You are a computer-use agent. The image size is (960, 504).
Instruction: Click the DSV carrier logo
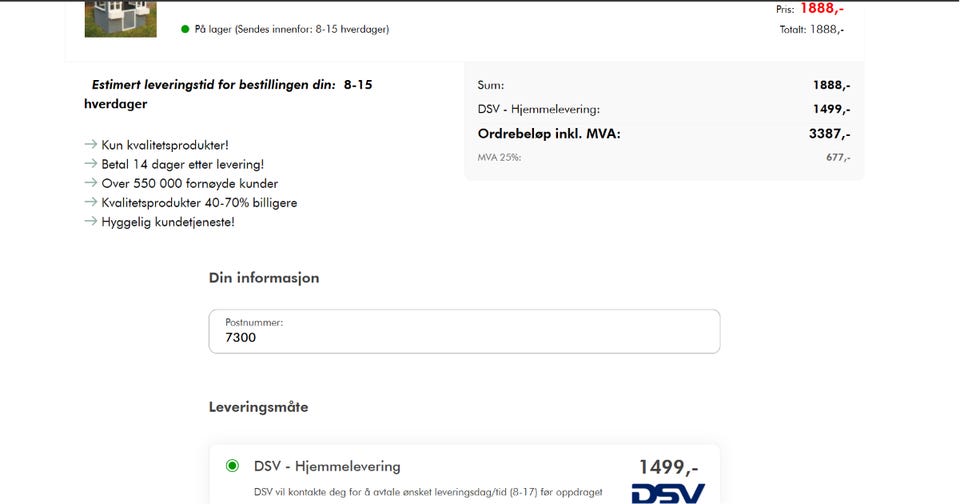pos(668,494)
